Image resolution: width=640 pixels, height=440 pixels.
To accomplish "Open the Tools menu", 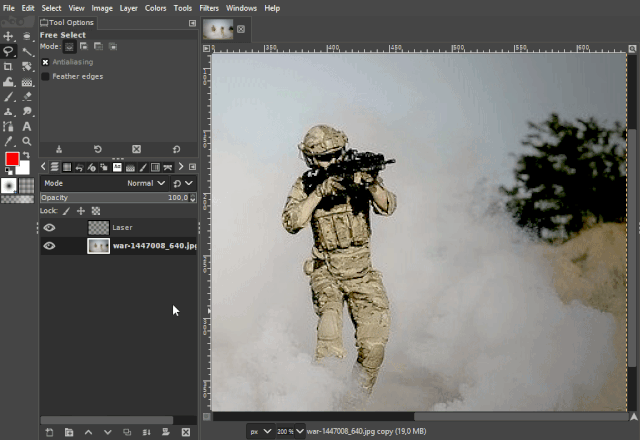I will [x=182, y=8].
